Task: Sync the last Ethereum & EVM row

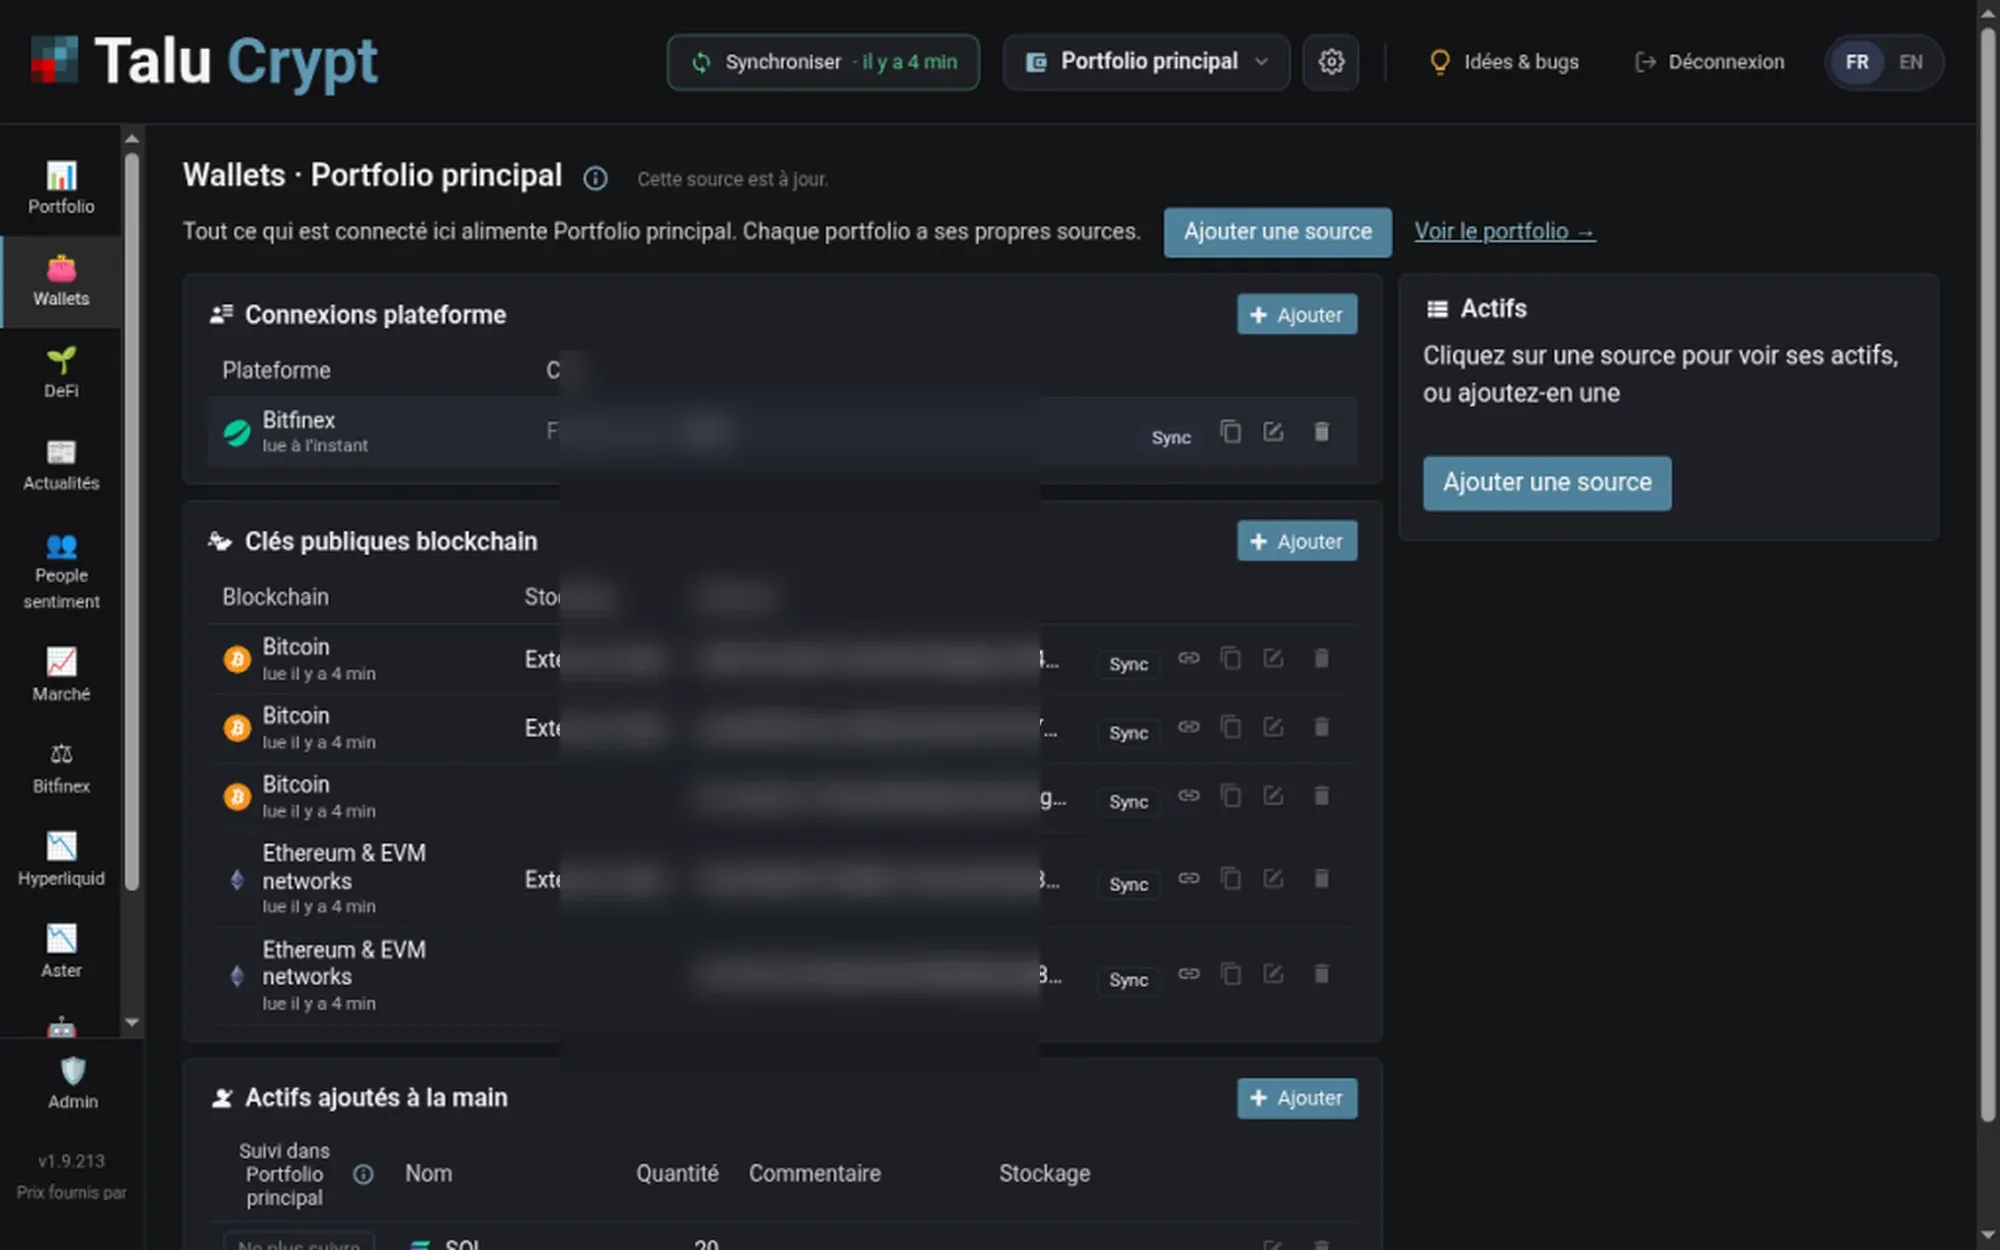Action: click(x=1128, y=980)
